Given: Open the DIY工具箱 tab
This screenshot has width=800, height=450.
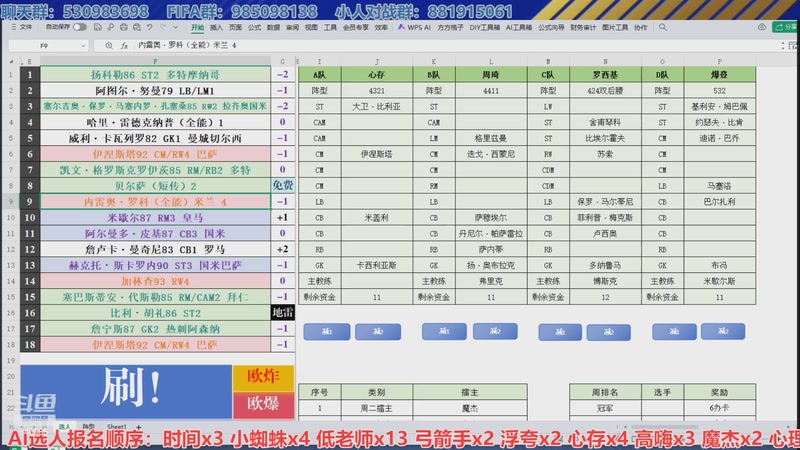Looking at the screenshot, I should coord(485,28).
